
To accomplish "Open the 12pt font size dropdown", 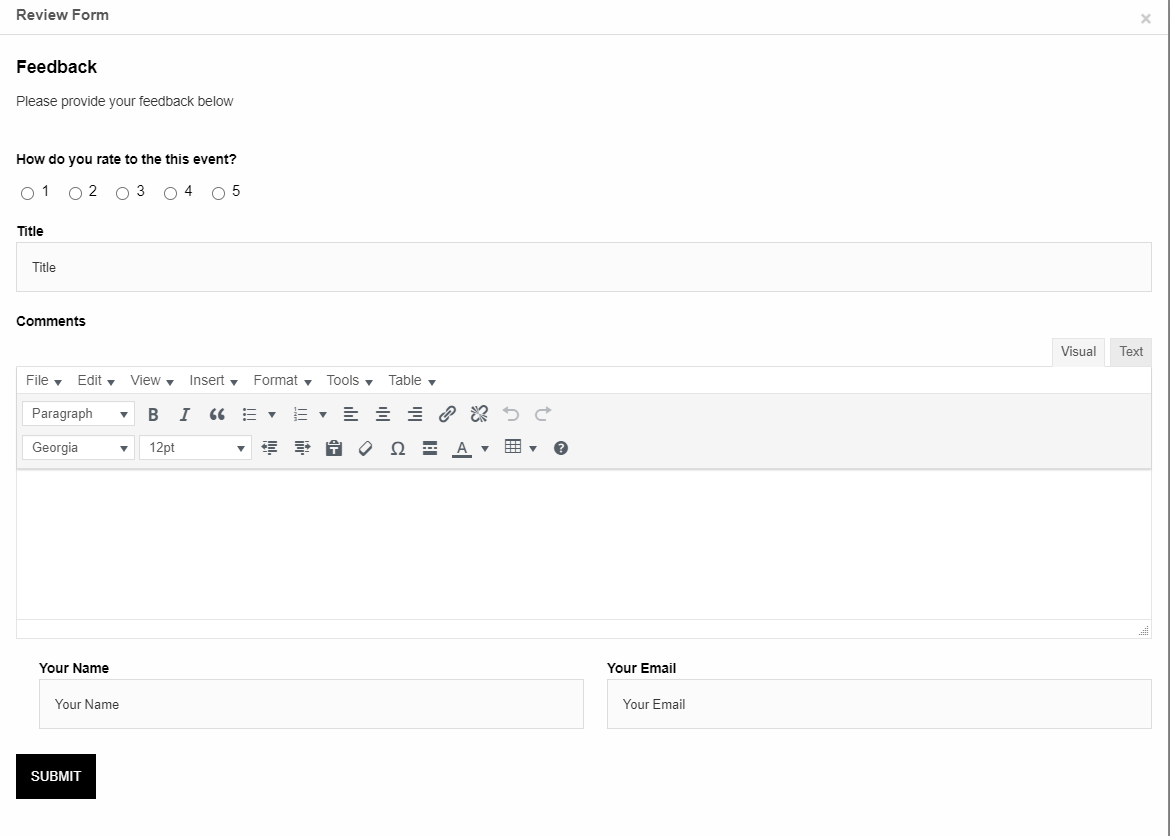I will pyautogui.click(x=195, y=448).
